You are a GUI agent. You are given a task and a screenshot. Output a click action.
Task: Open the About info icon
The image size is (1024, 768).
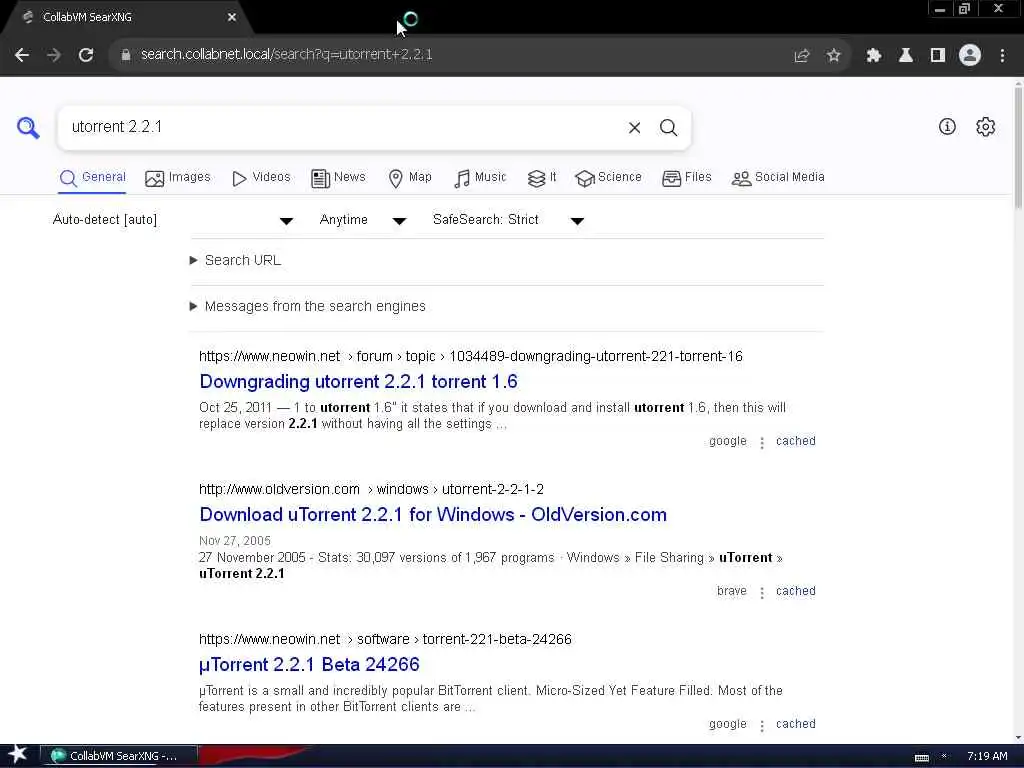(947, 127)
